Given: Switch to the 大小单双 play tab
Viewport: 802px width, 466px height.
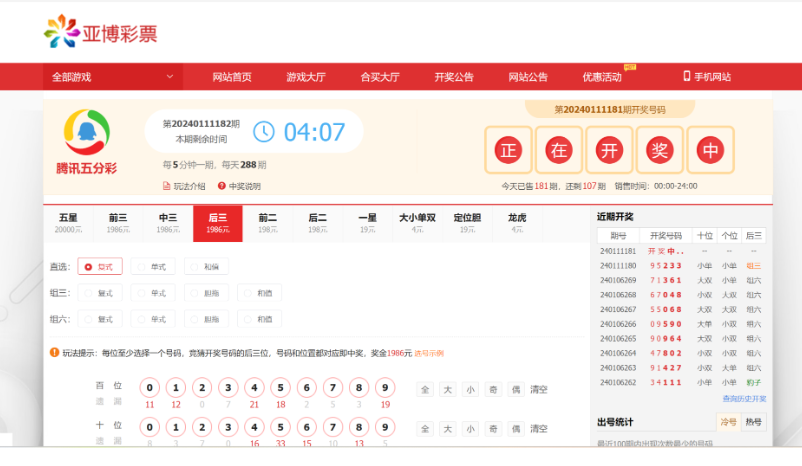Looking at the screenshot, I should click(417, 223).
